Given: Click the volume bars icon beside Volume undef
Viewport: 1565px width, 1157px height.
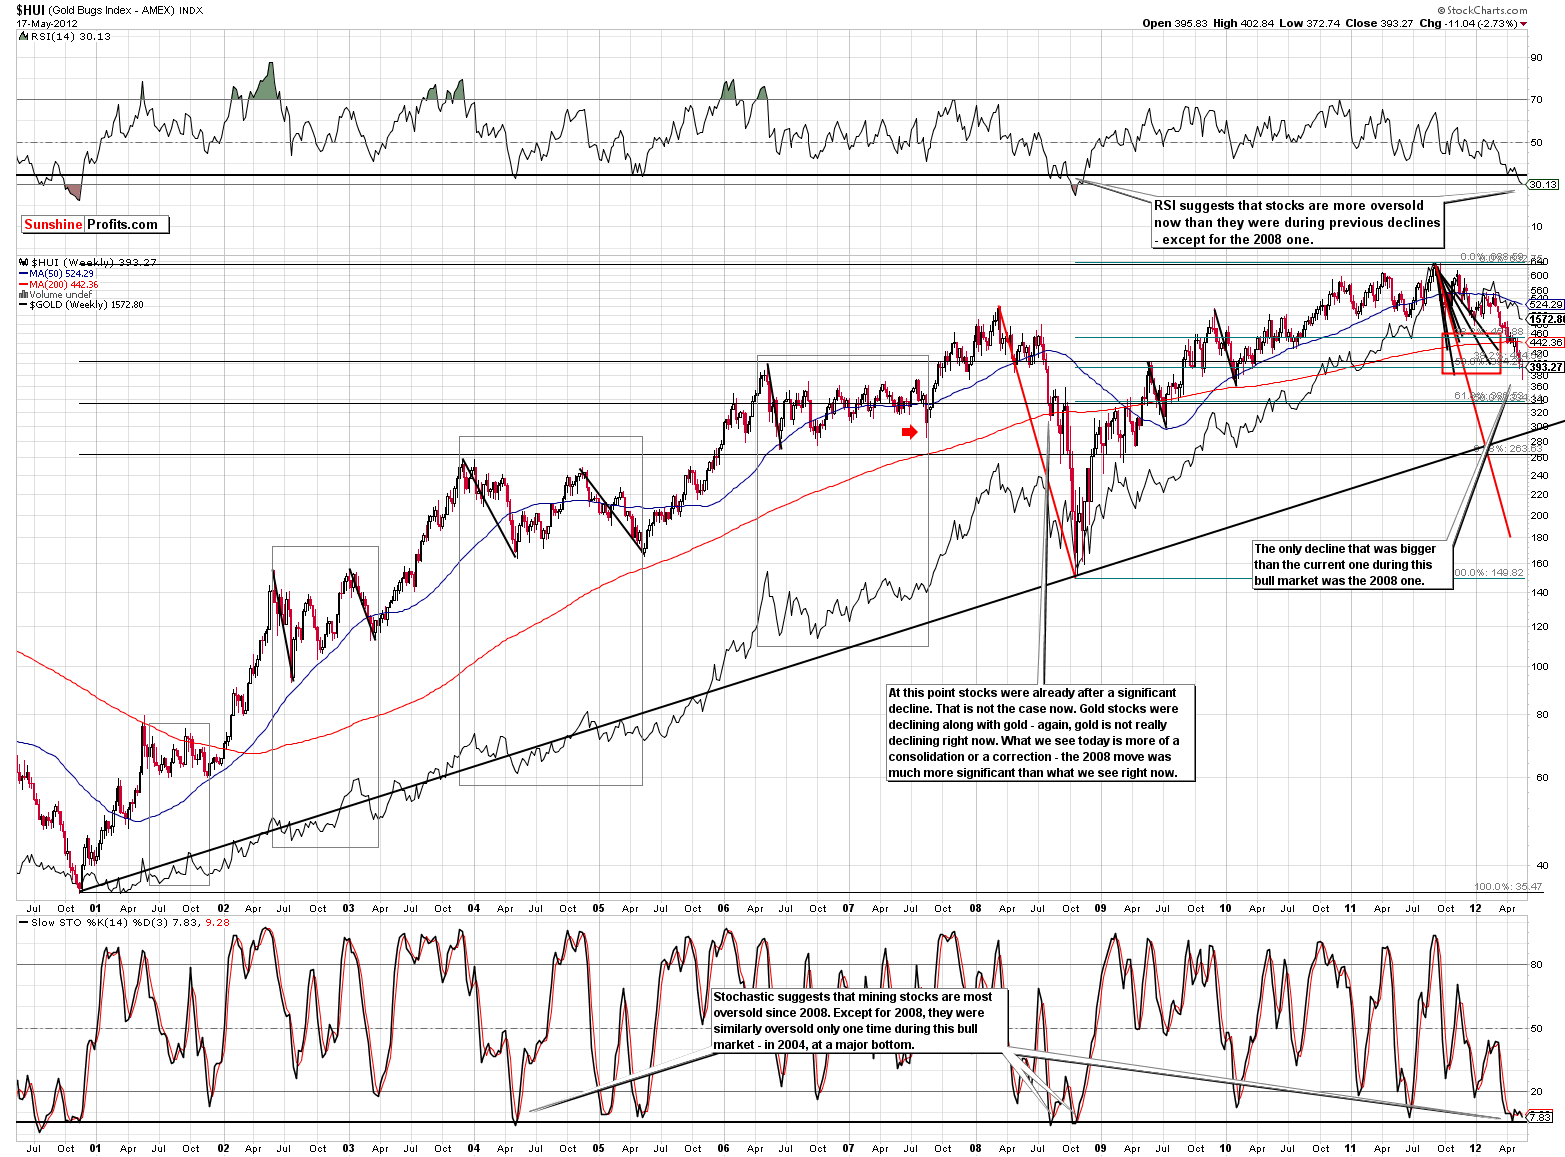Looking at the screenshot, I should 23,294.
